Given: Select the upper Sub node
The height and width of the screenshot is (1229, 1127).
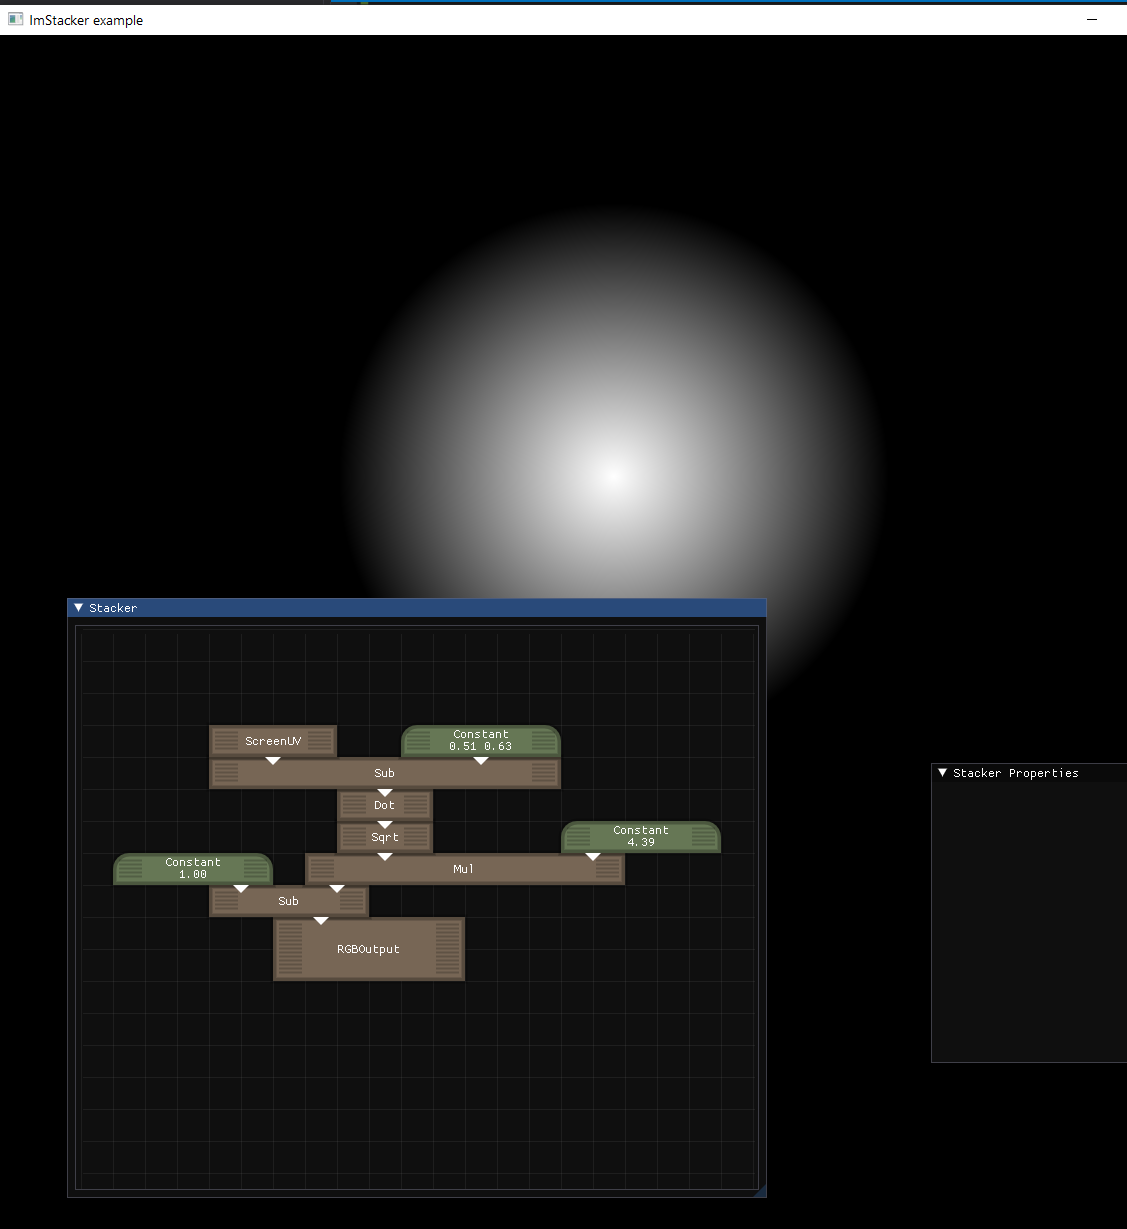Looking at the screenshot, I should [384, 772].
